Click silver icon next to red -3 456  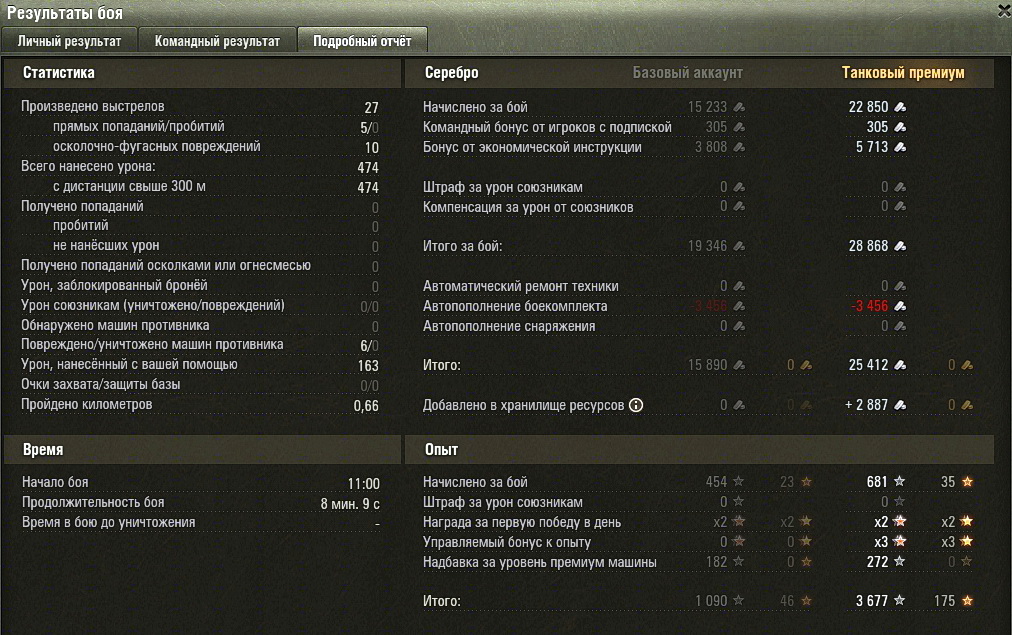[x=900, y=307]
